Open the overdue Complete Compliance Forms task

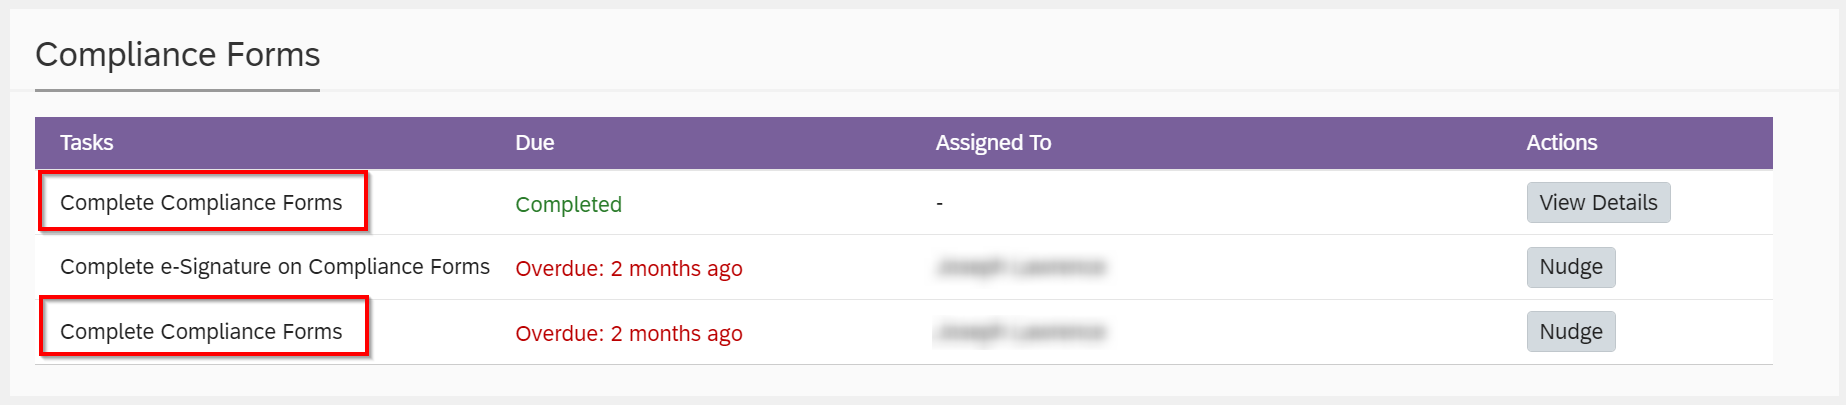201,332
